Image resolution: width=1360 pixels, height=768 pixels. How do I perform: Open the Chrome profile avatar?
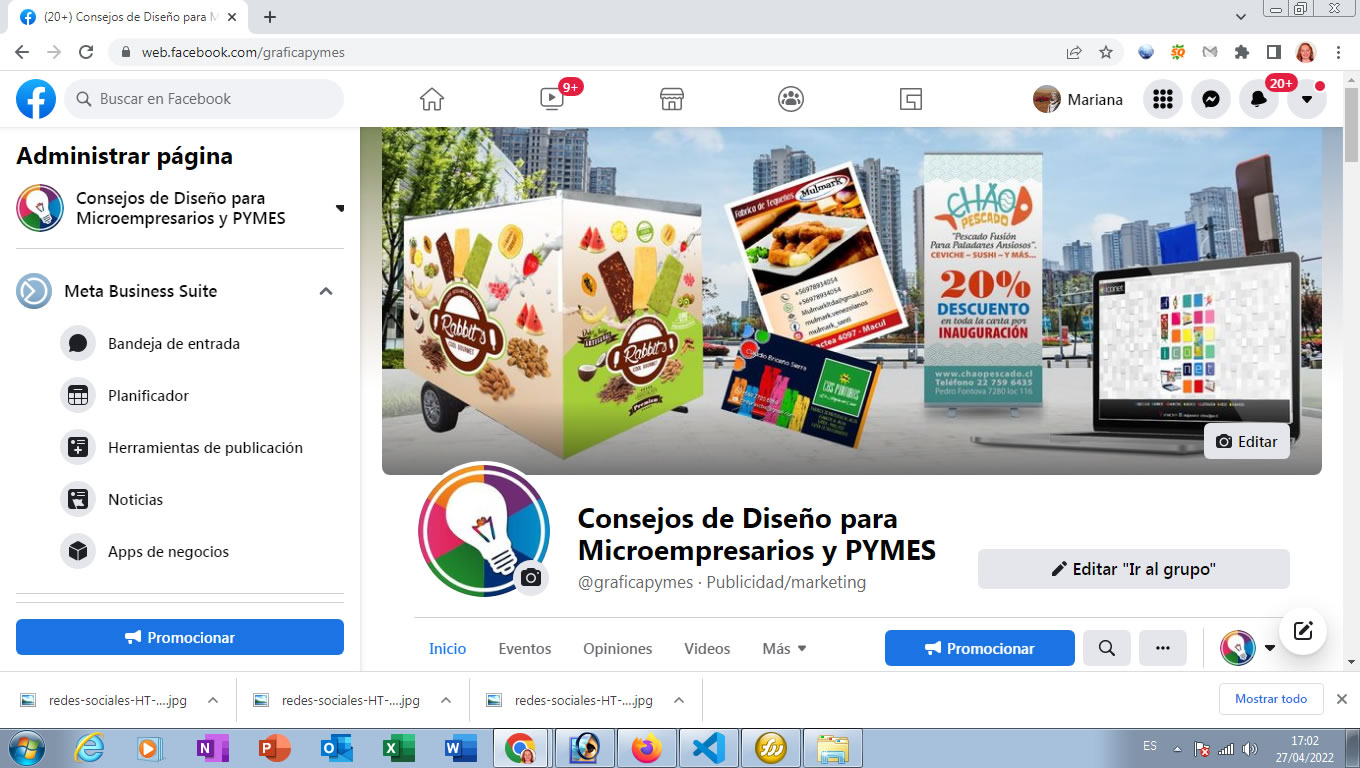(1305, 52)
